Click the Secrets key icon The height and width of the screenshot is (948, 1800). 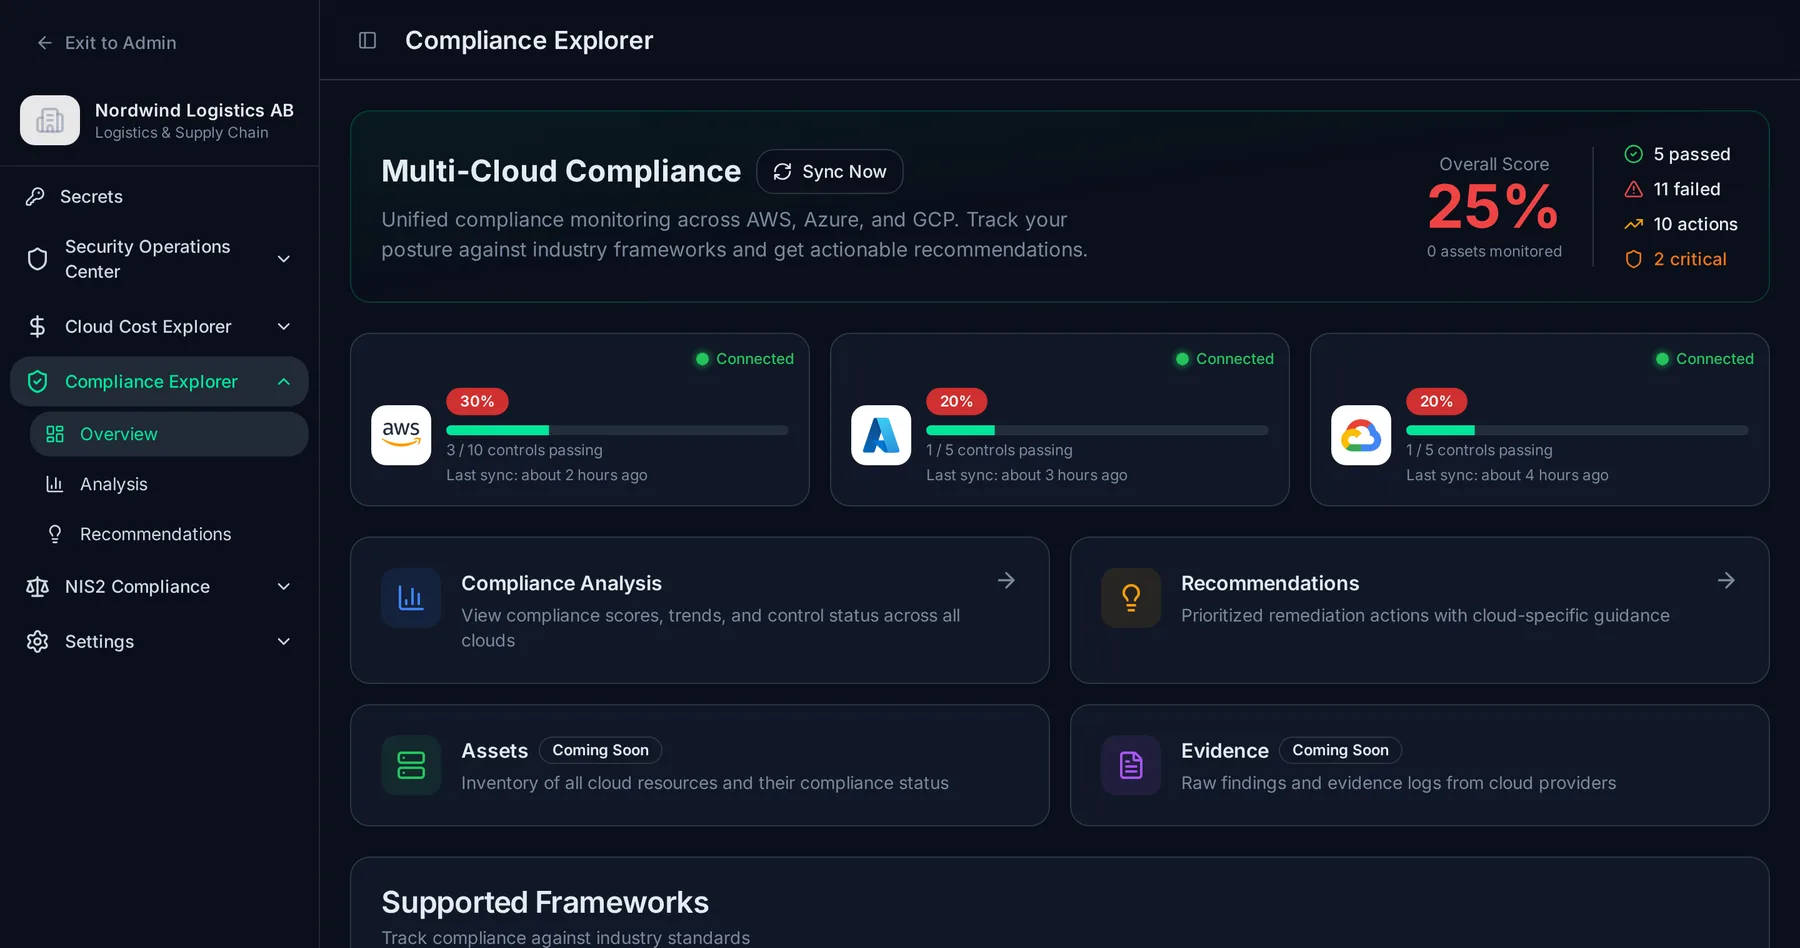35,197
